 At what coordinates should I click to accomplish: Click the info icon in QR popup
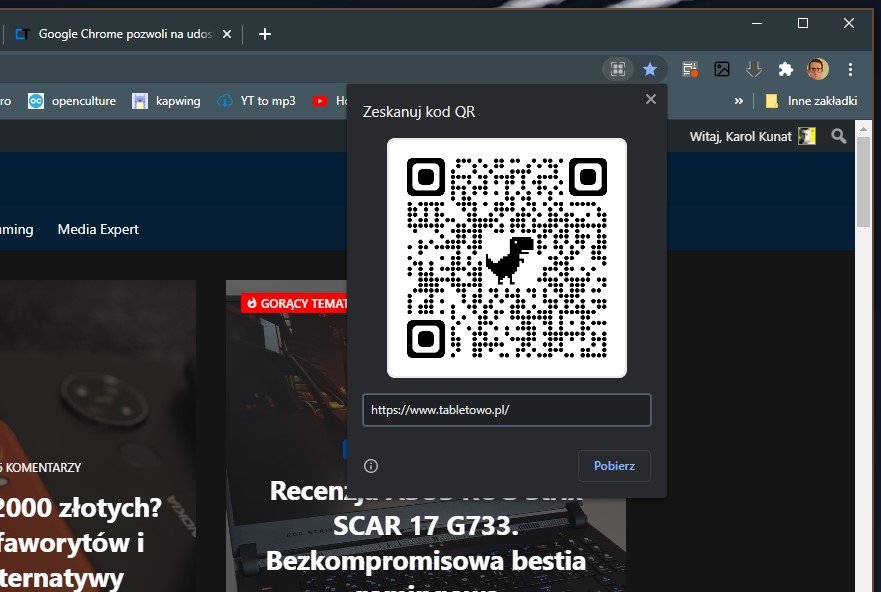(x=371, y=466)
